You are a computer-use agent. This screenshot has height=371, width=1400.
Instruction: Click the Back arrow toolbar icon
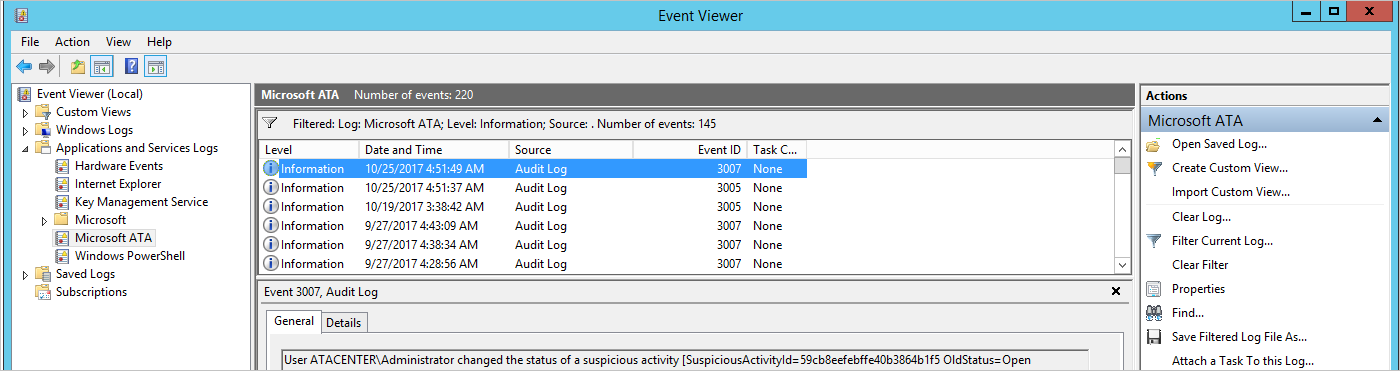click(24, 67)
